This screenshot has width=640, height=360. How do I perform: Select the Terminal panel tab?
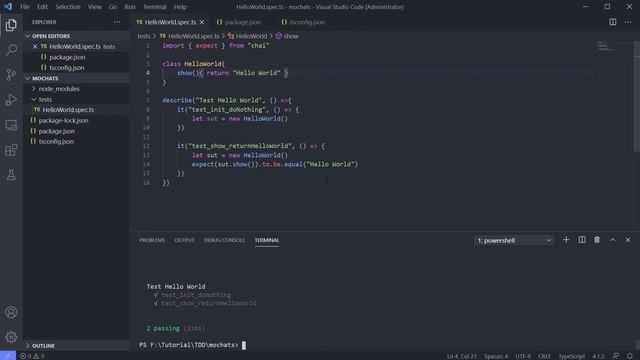coord(267,240)
